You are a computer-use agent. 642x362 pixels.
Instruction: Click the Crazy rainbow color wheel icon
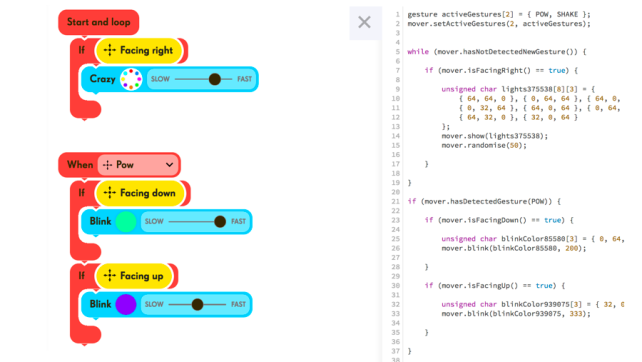click(x=131, y=79)
